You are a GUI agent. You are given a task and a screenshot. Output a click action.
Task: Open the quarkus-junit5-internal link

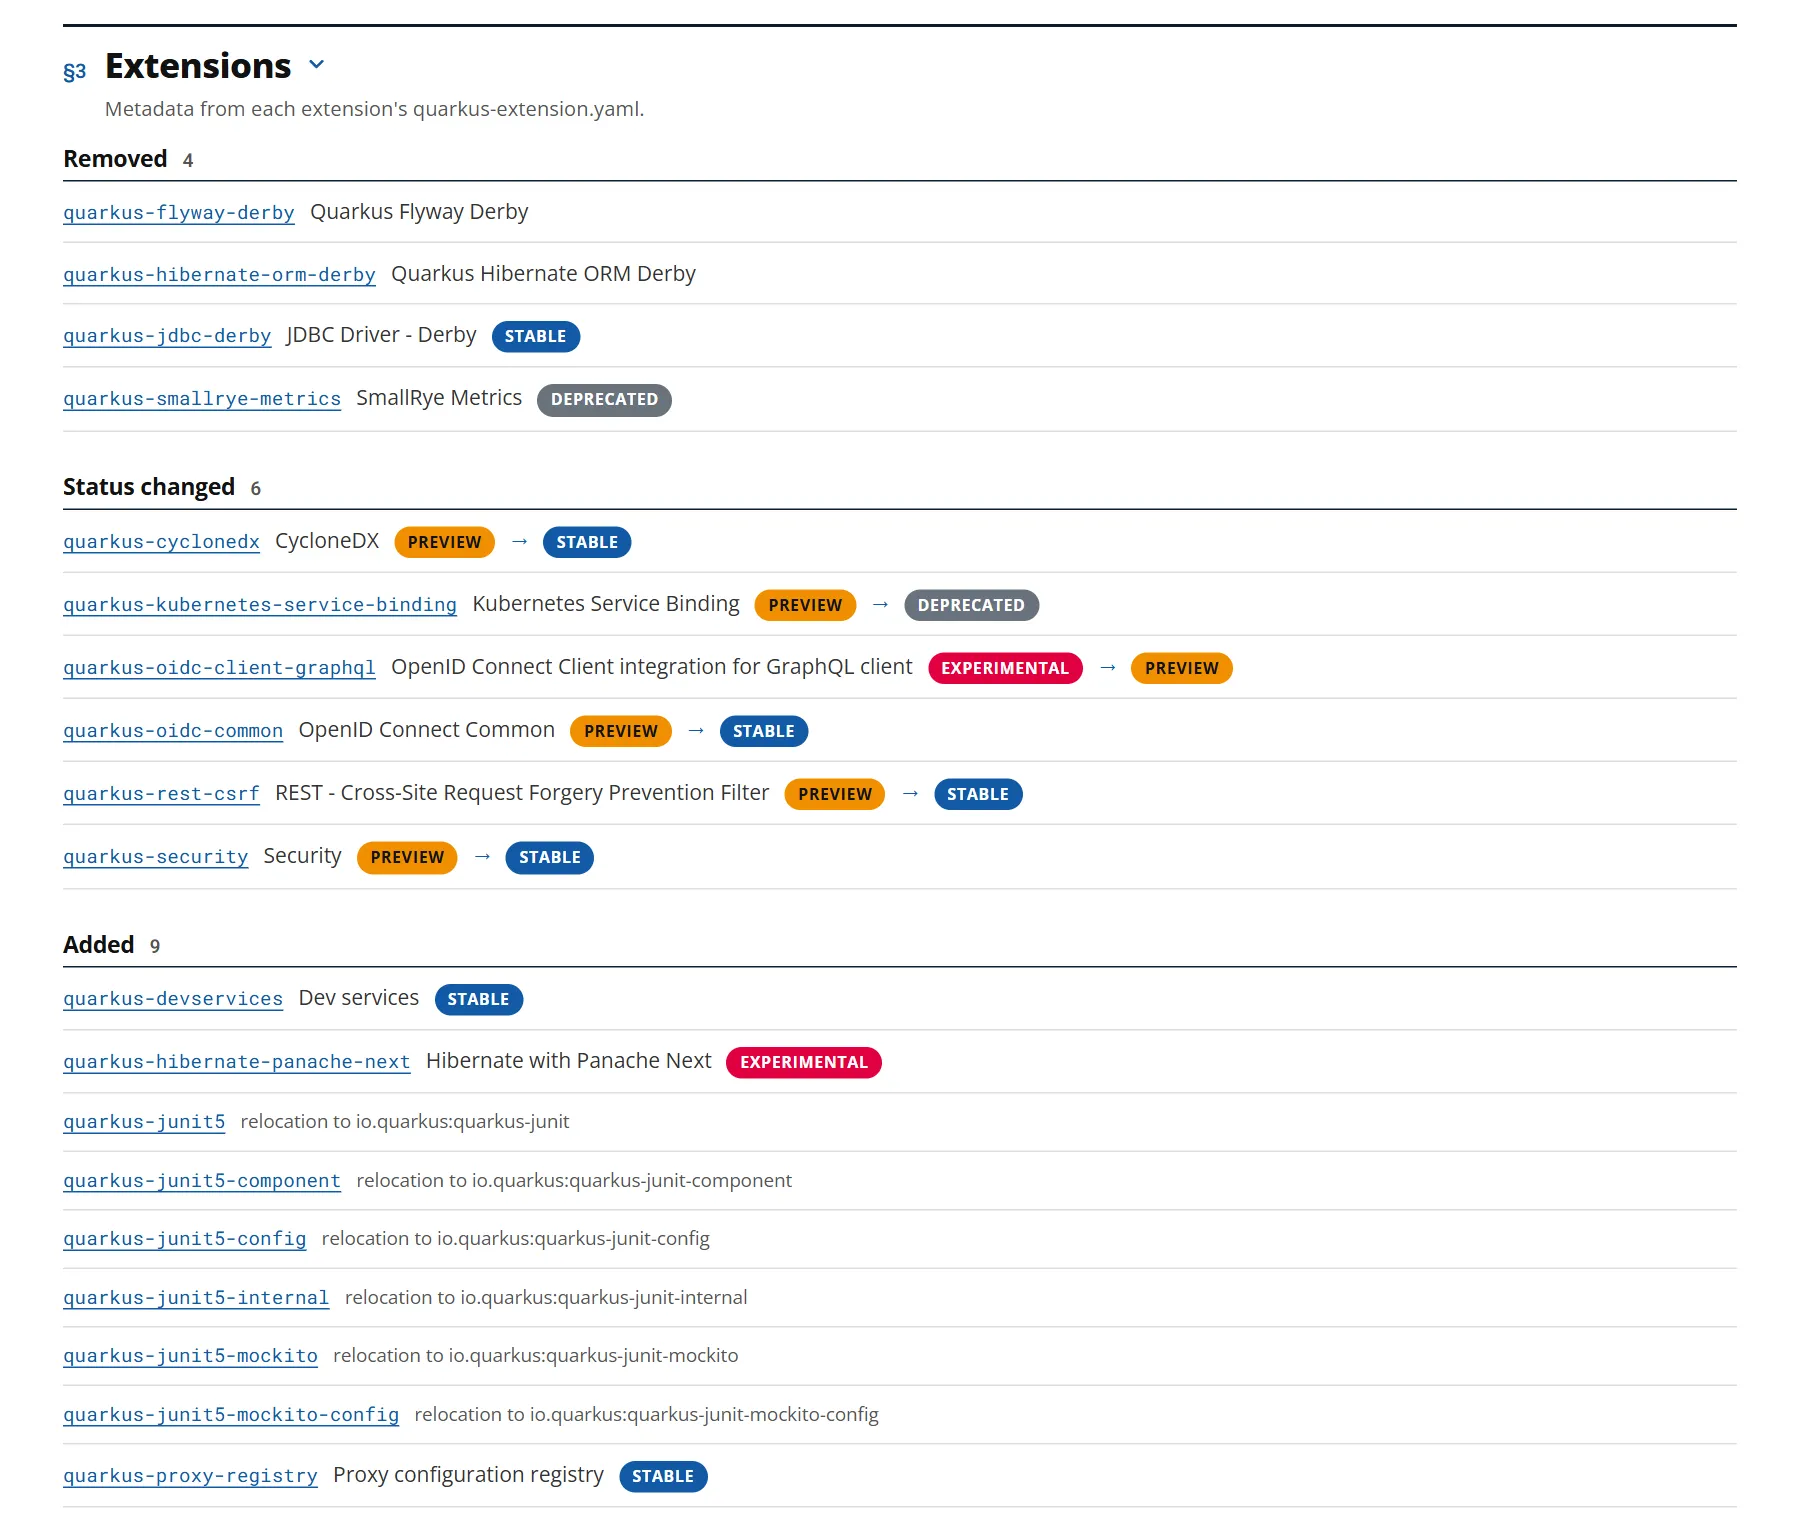click(196, 1298)
